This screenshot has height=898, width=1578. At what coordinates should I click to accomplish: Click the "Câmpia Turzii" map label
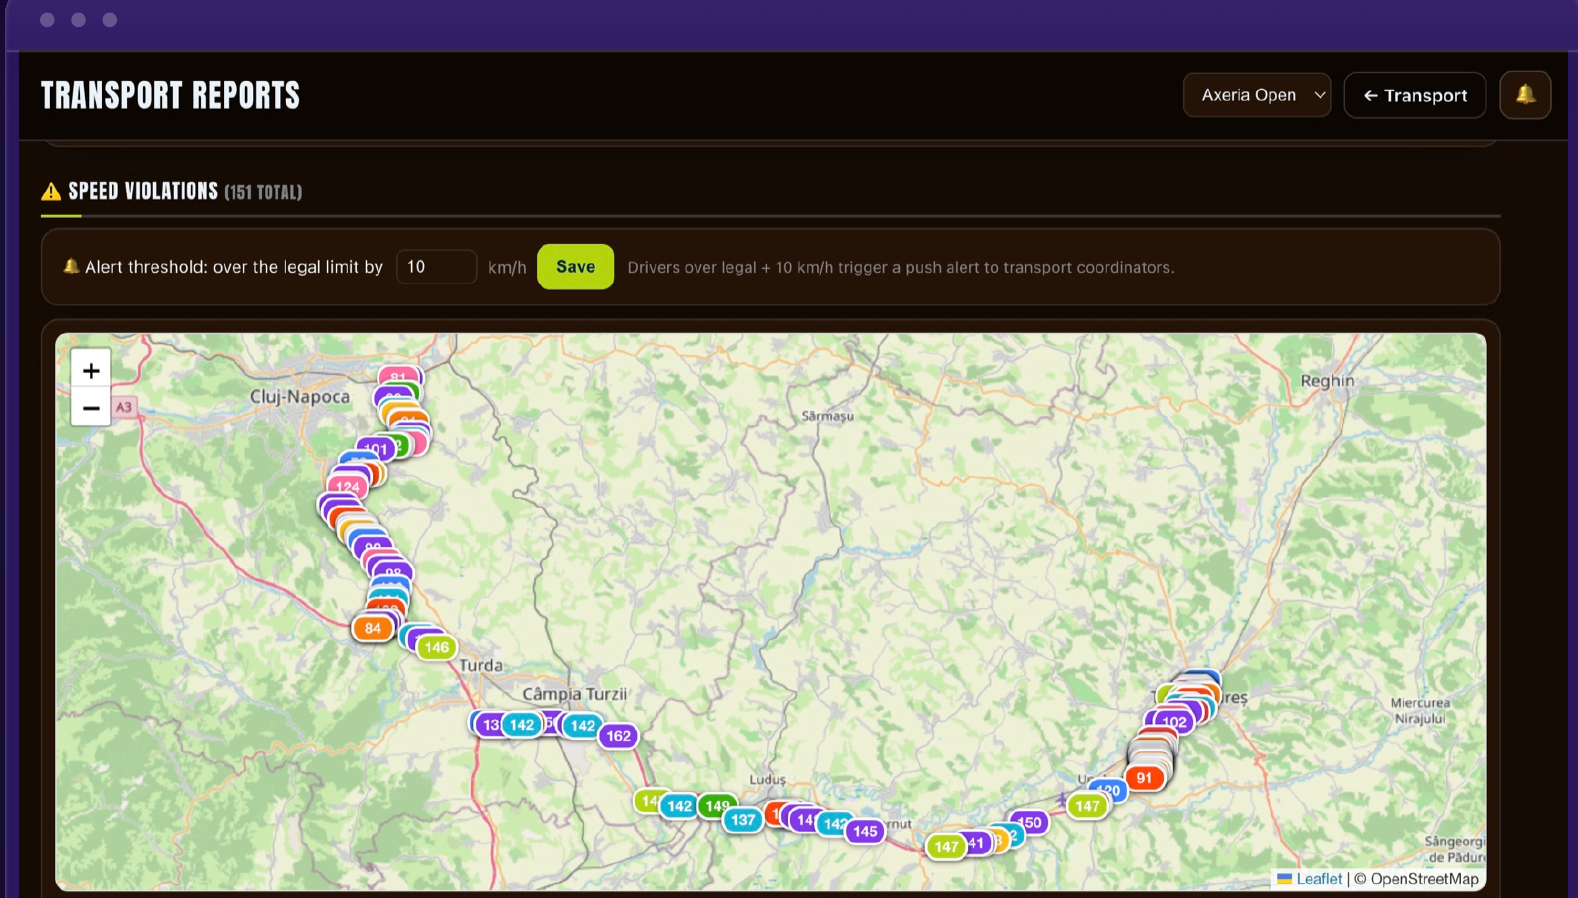click(x=575, y=694)
